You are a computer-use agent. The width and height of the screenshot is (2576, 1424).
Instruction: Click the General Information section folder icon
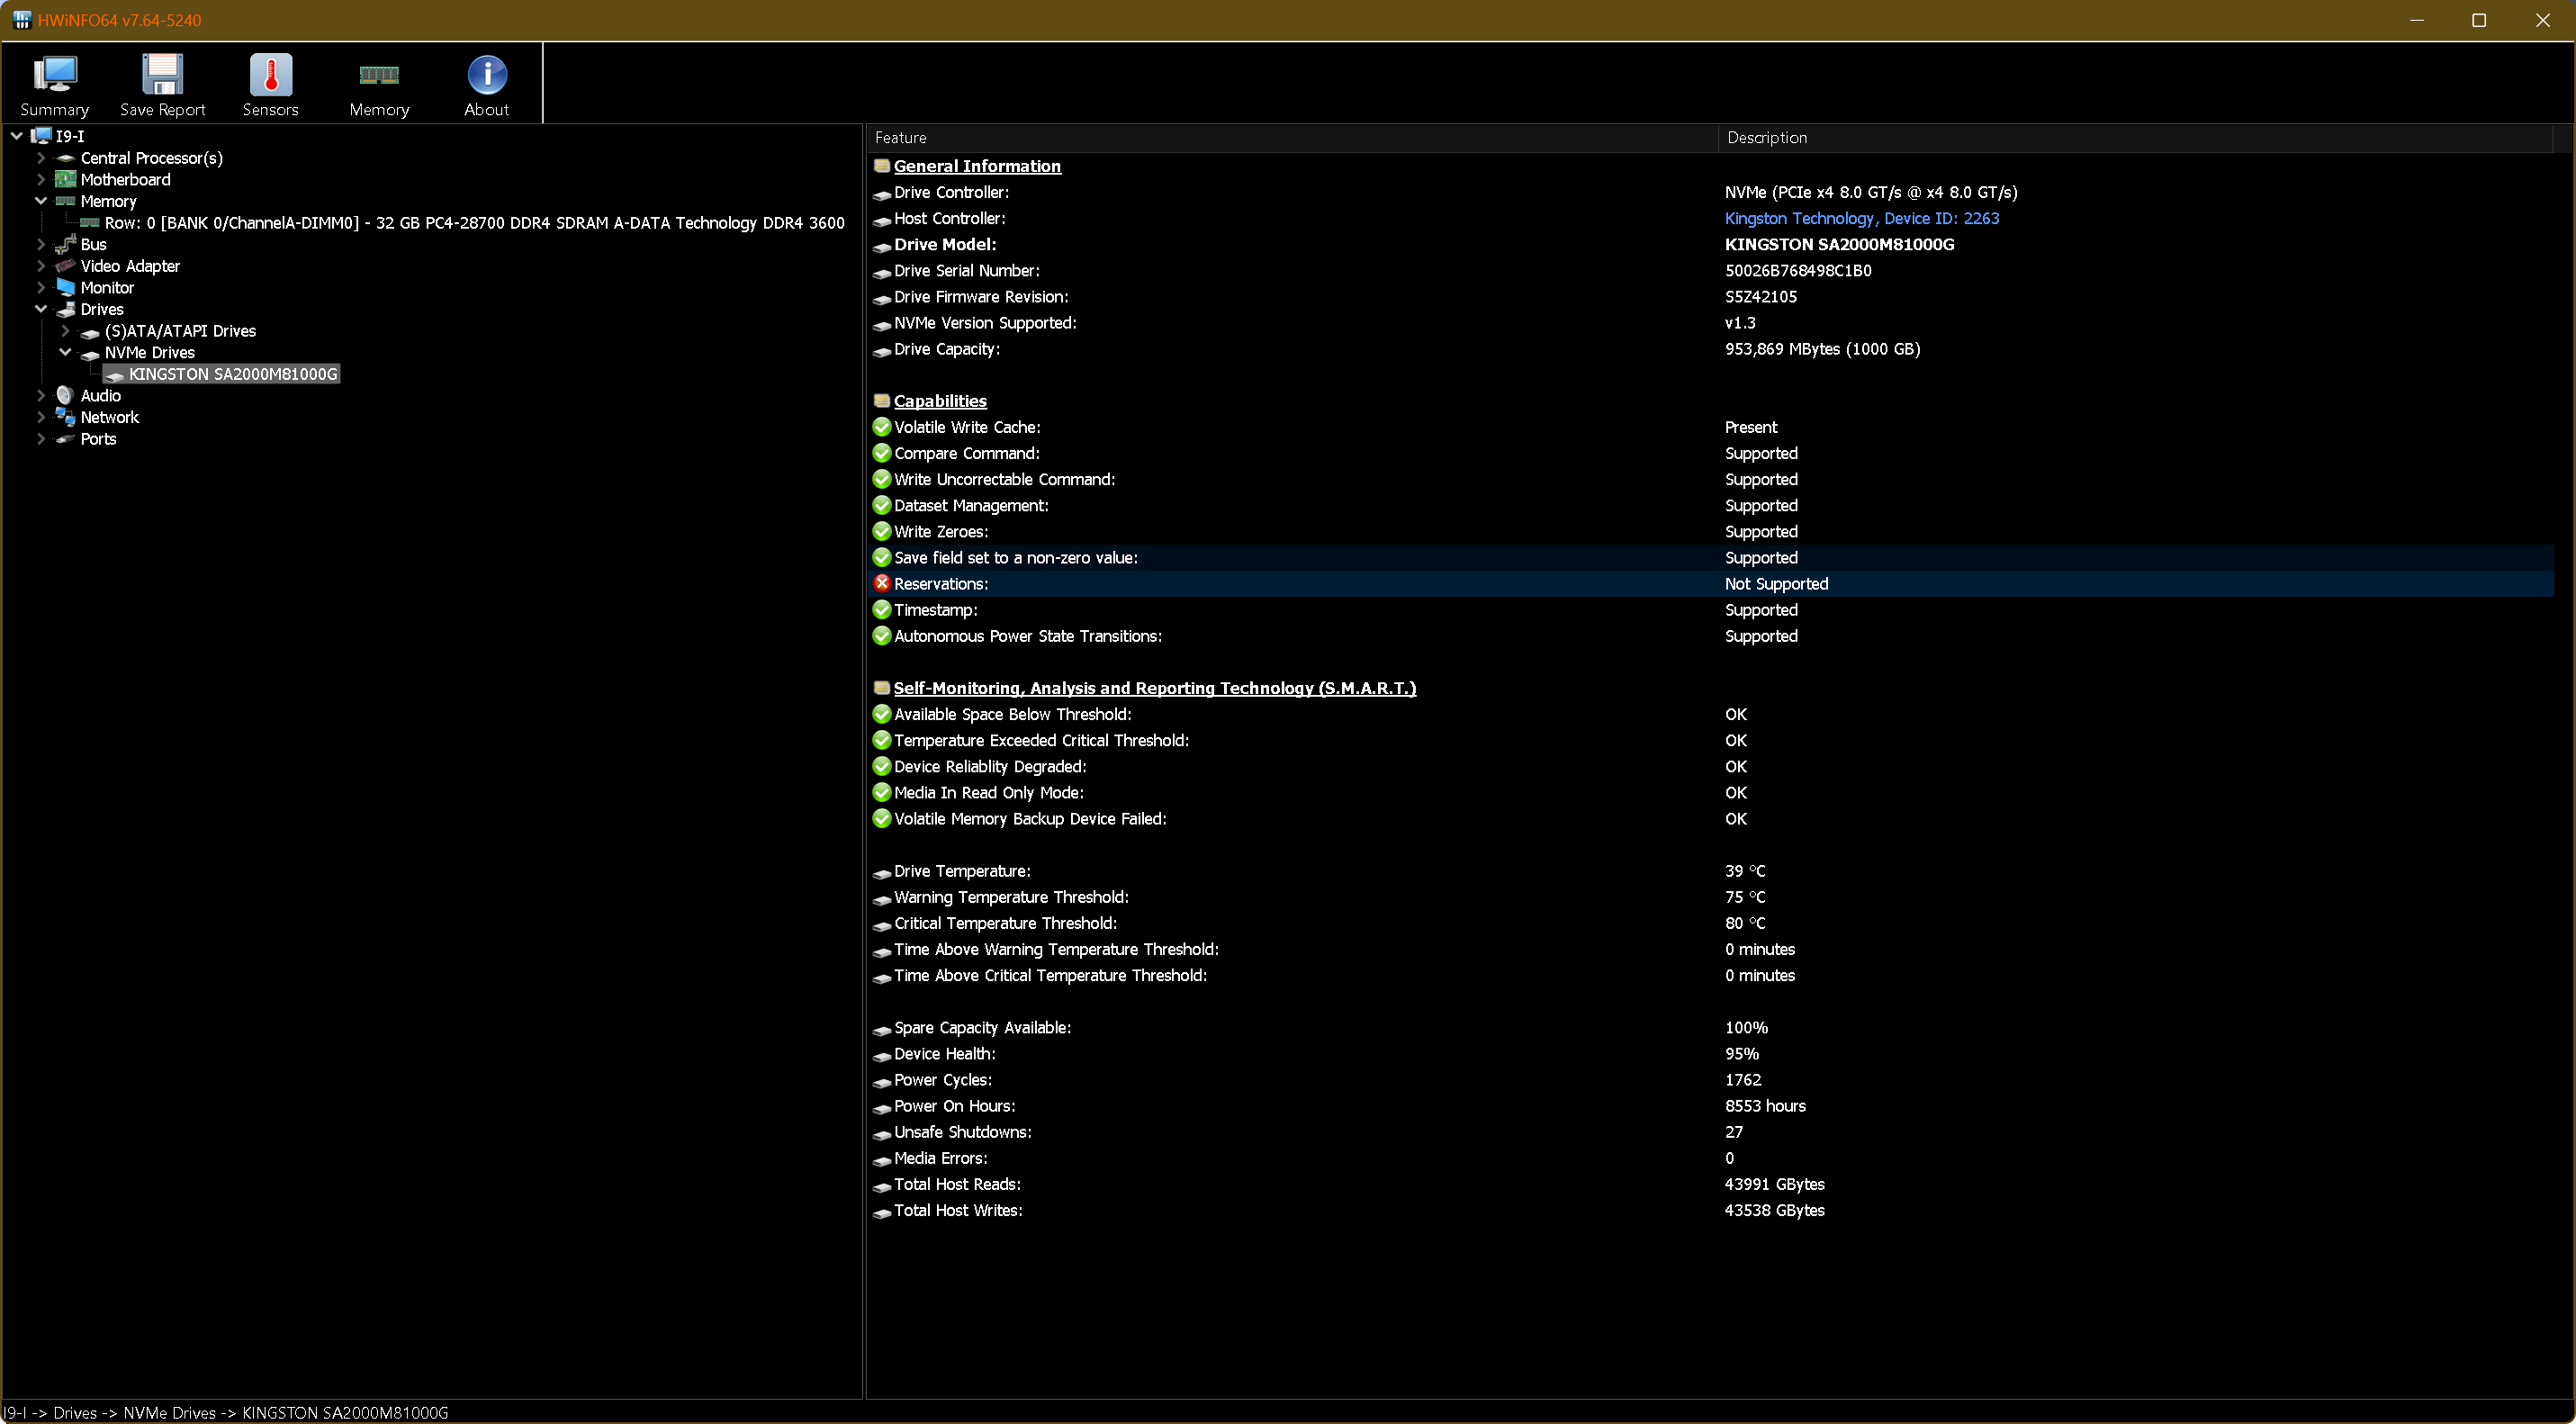[x=881, y=166]
